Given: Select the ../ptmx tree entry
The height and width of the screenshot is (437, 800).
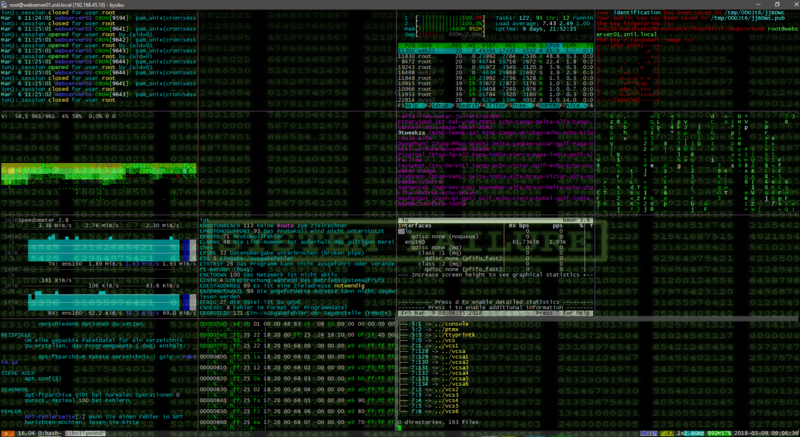Looking at the screenshot, I should point(448,331).
